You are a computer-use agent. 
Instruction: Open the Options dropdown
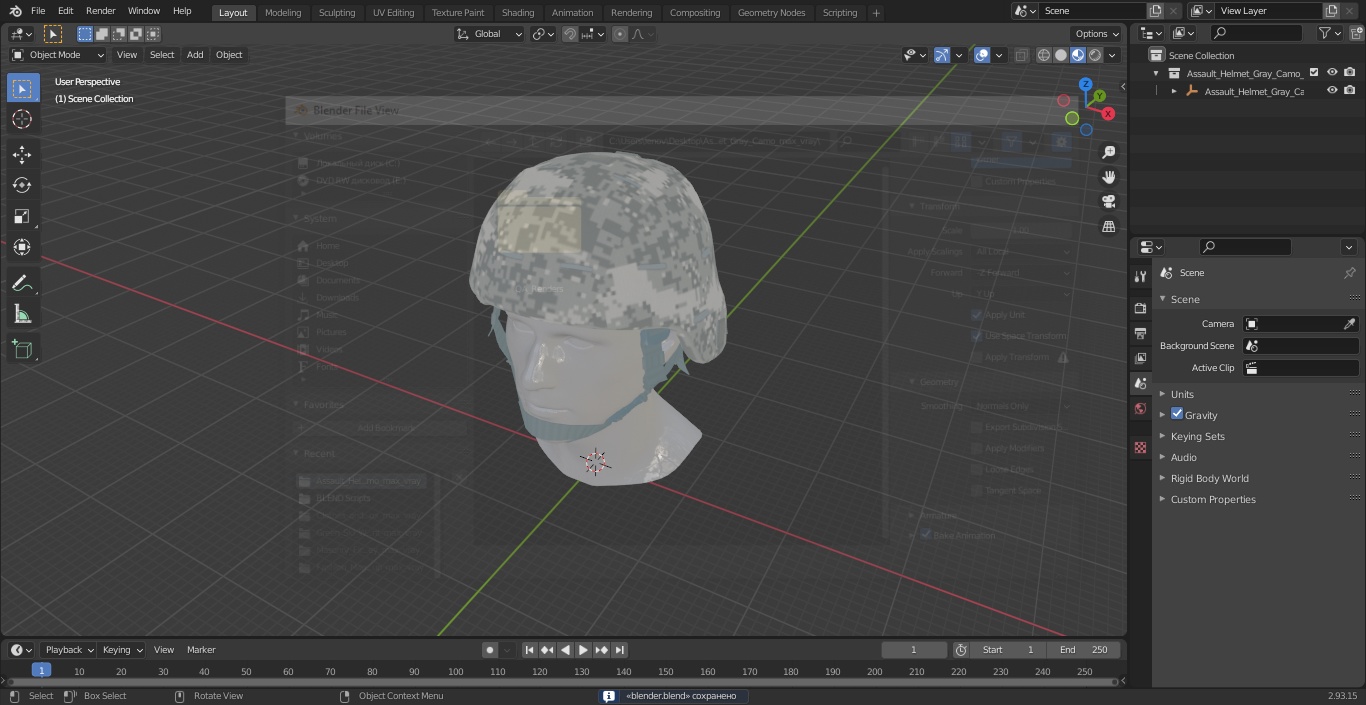click(1097, 34)
